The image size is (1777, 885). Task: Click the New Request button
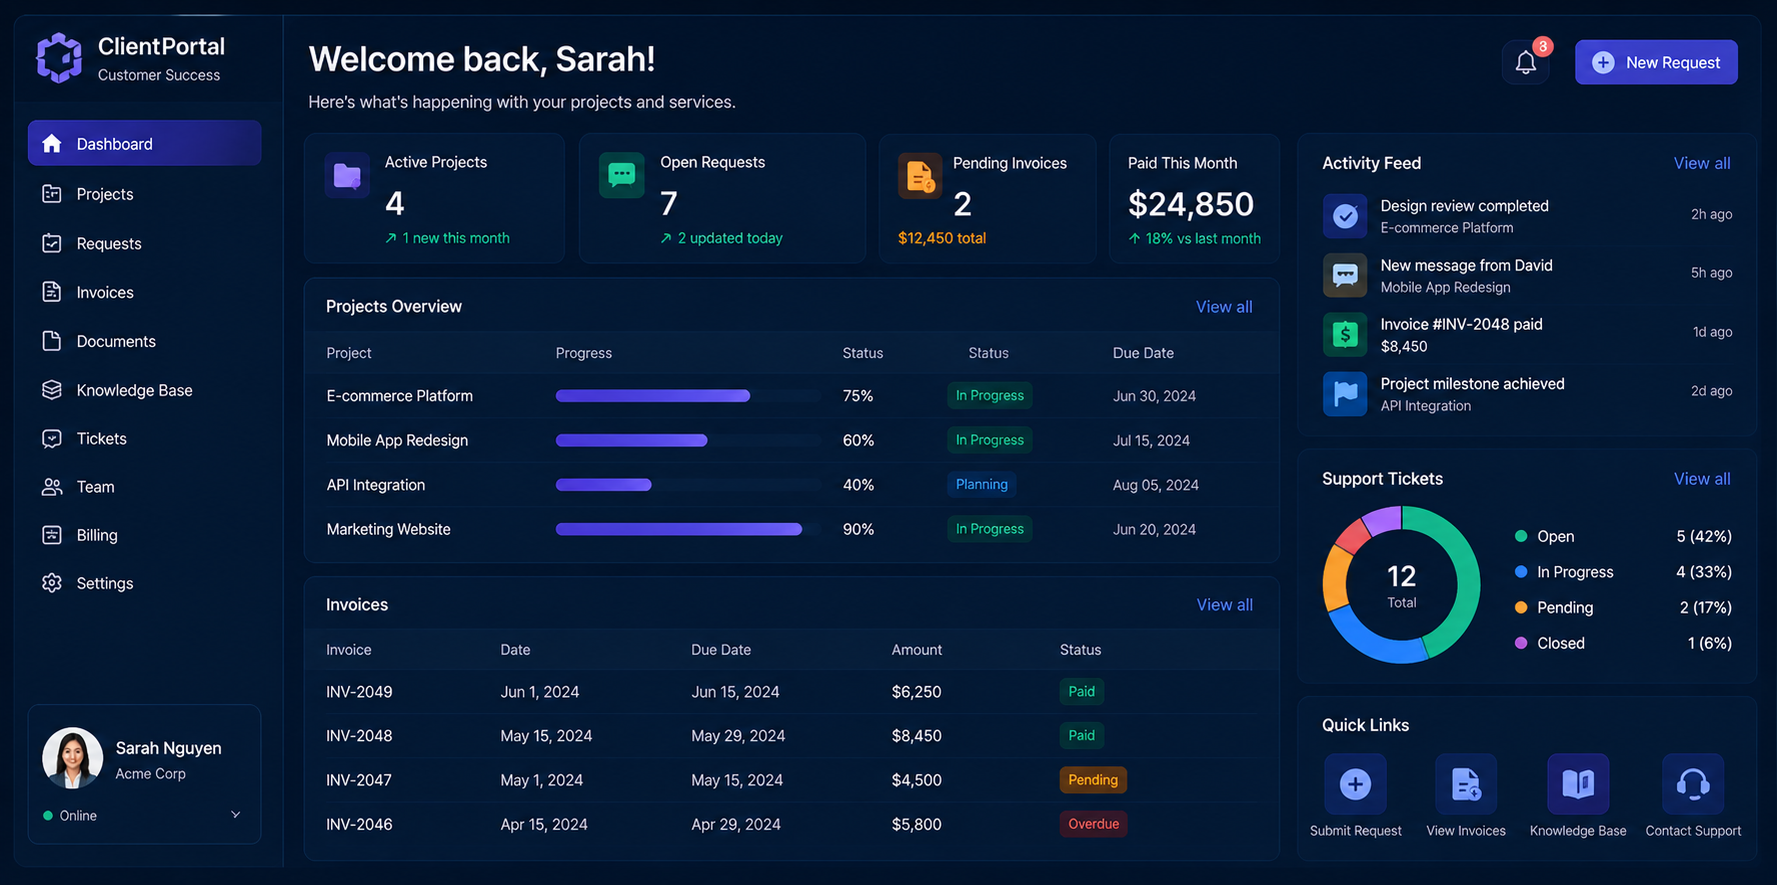(x=1656, y=62)
